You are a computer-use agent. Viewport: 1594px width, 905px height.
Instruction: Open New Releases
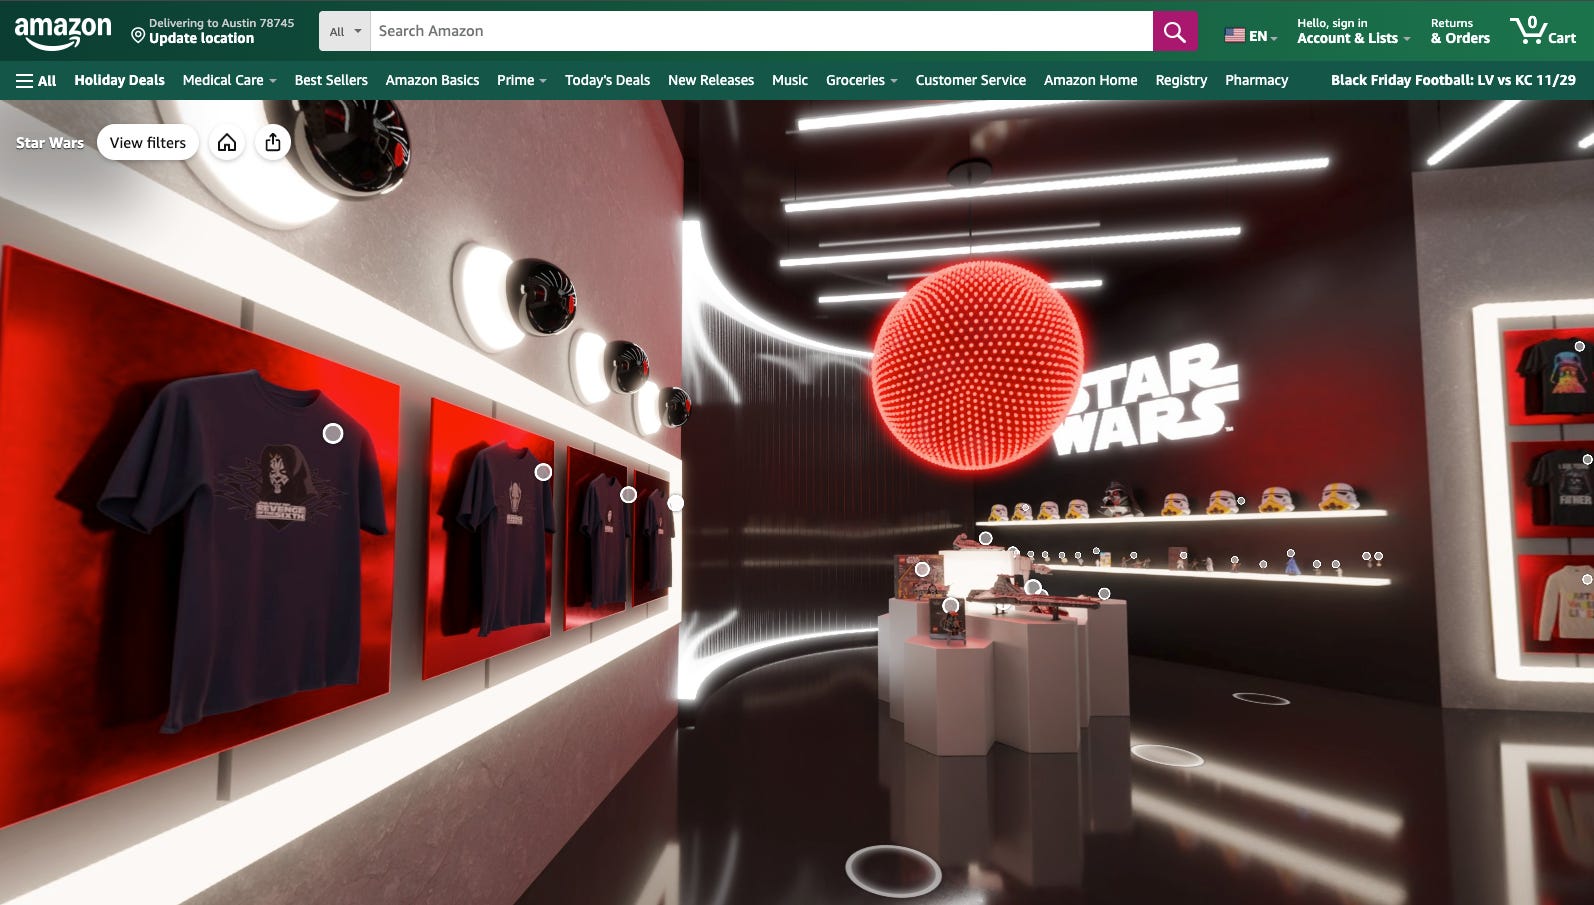tap(711, 80)
